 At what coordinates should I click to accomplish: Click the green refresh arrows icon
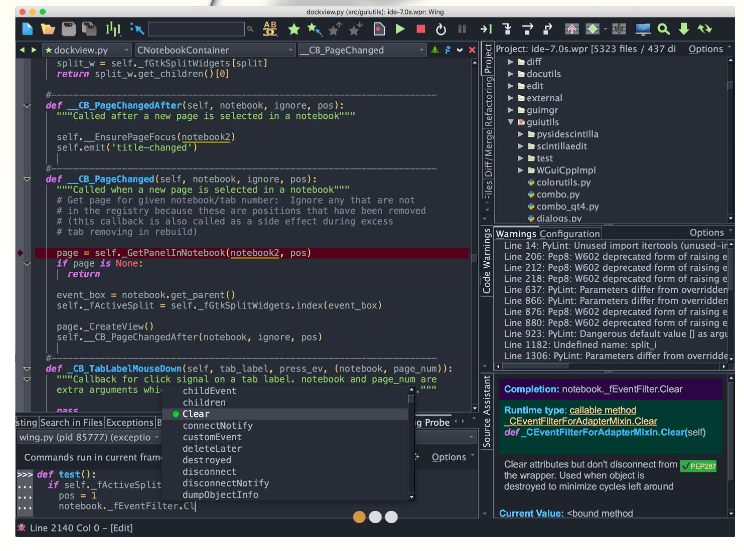tap(705, 29)
